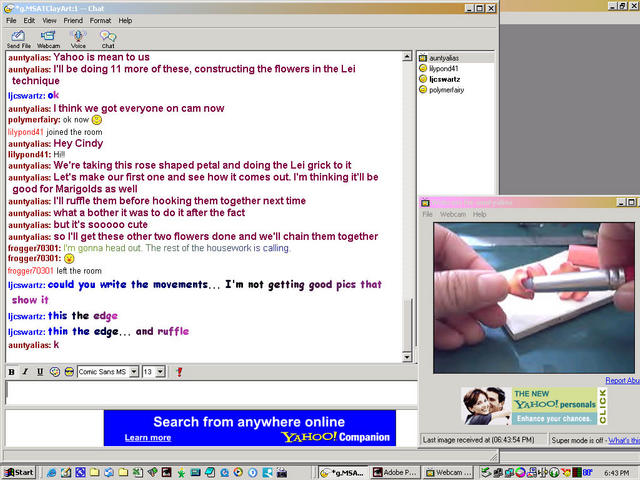Open the Help menu in chat window
The height and width of the screenshot is (480, 640).
coord(125,20)
